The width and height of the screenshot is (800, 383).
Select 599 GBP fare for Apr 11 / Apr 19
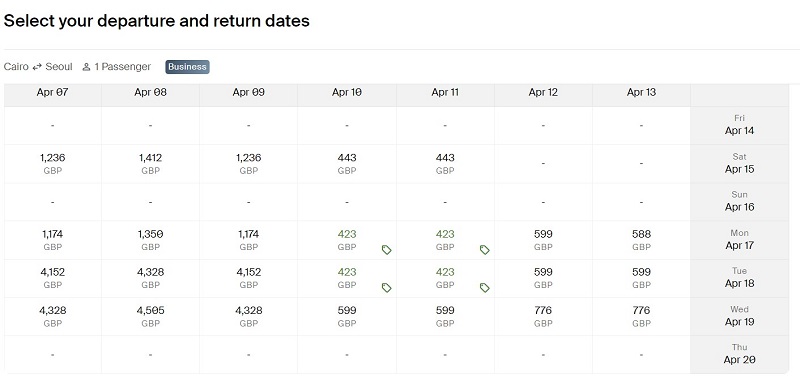[445, 317]
